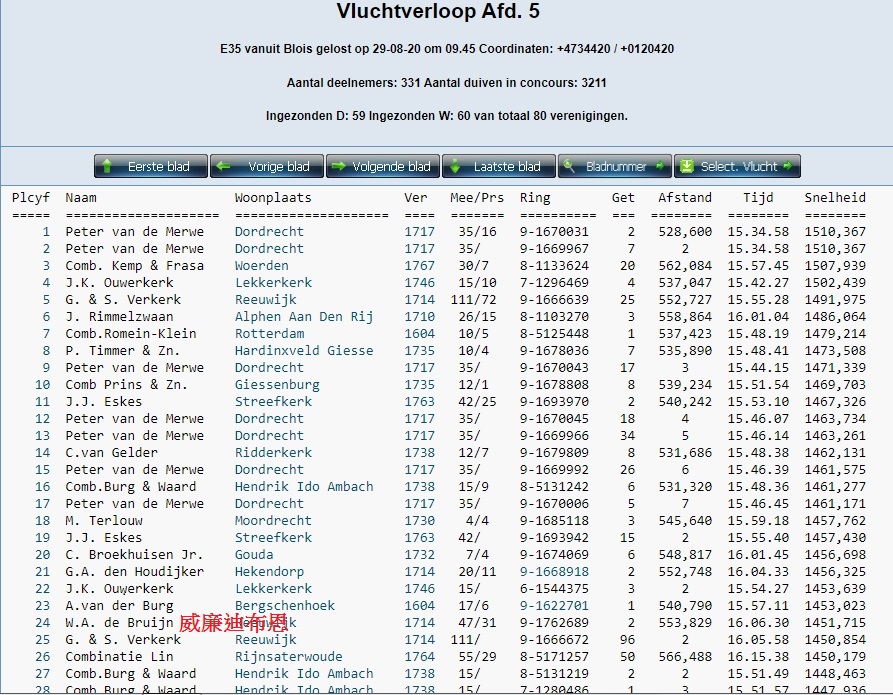Select name Comb.Romein-Klein
Screen dimensions: 893x695
[130, 334]
